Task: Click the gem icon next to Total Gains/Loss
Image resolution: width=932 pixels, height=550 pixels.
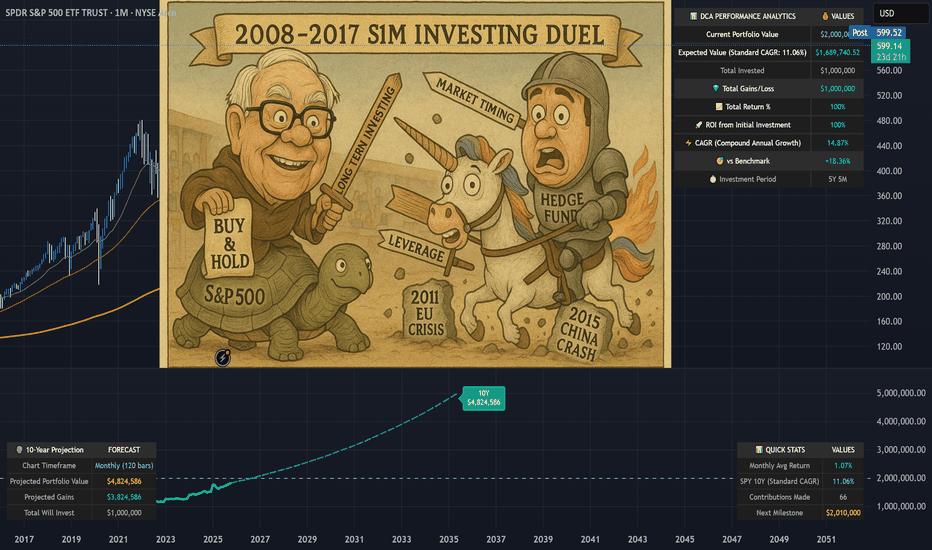Action: click(716, 88)
